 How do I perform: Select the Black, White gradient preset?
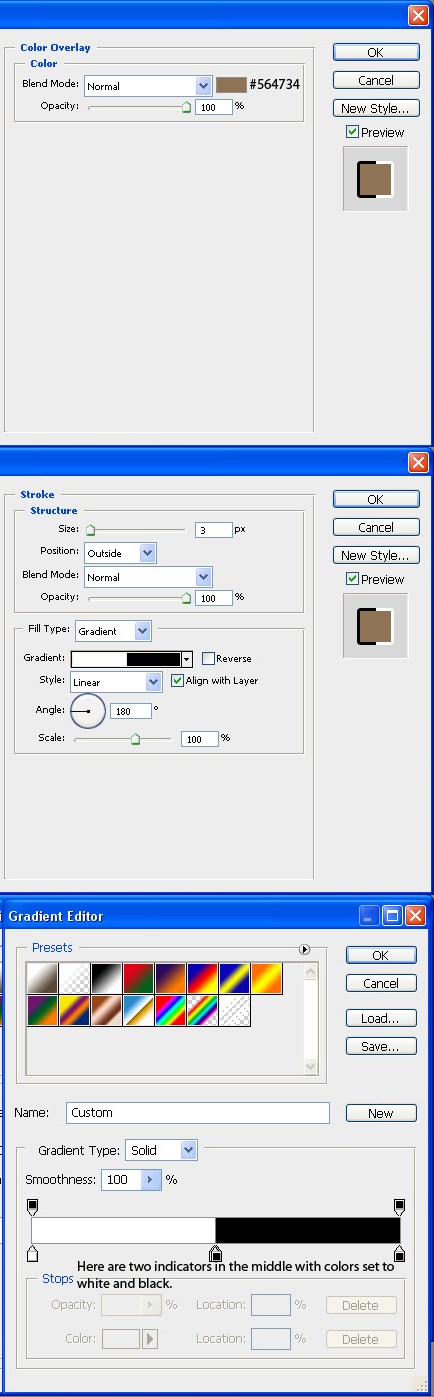point(106,978)
